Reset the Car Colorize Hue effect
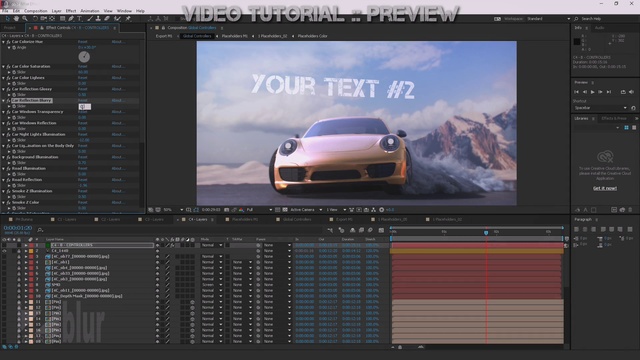This screenshot has width=640, height=360. [x=82, y=42]
